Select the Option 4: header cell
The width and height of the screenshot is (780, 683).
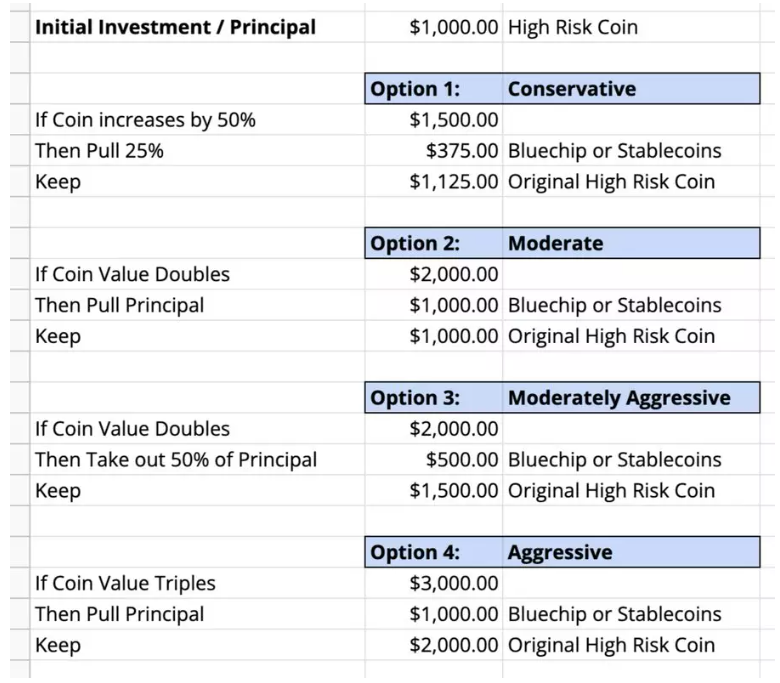433,552
